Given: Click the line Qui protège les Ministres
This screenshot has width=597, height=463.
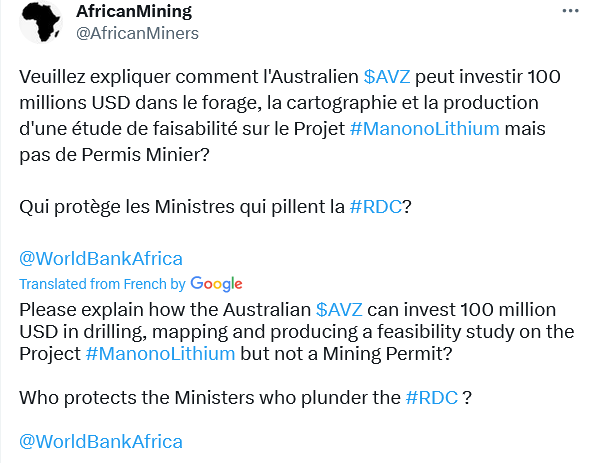Looking at the screenshot, I should tap(215, 207).
